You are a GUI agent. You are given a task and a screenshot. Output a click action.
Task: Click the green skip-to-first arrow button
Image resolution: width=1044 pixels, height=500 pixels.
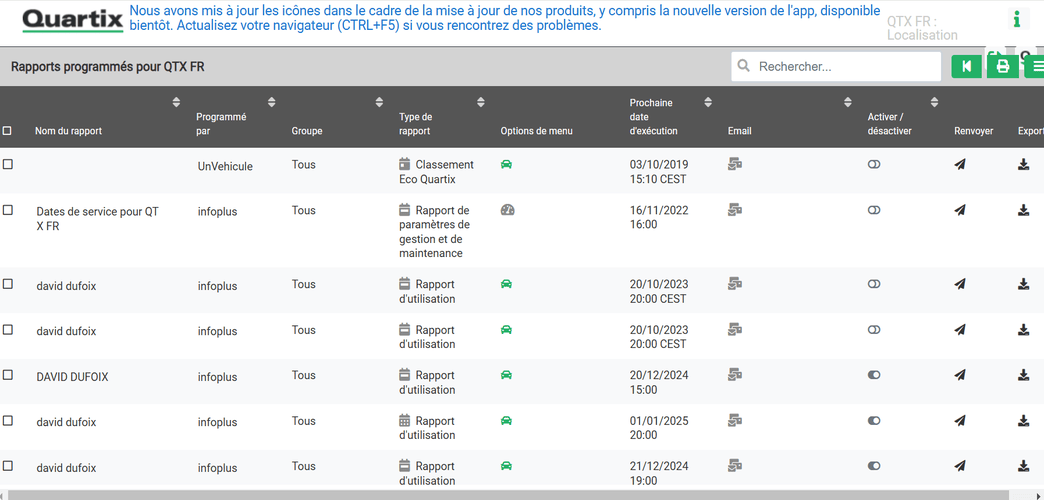coord(966,66)
